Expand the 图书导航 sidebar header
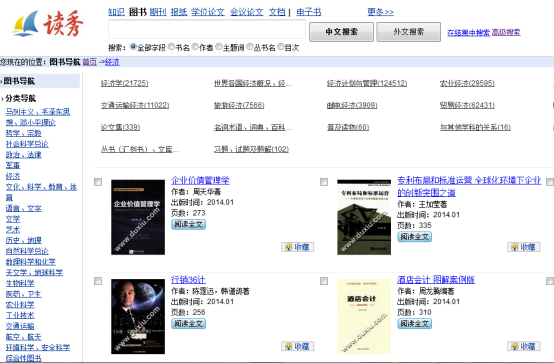The width and height of the screenshot is (554, 363). coord(19,81)
